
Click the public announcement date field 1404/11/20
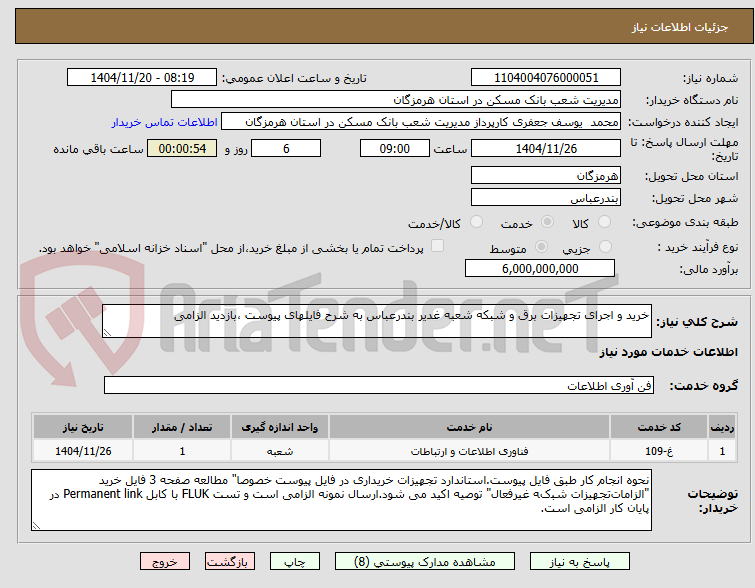coord(142,78)
